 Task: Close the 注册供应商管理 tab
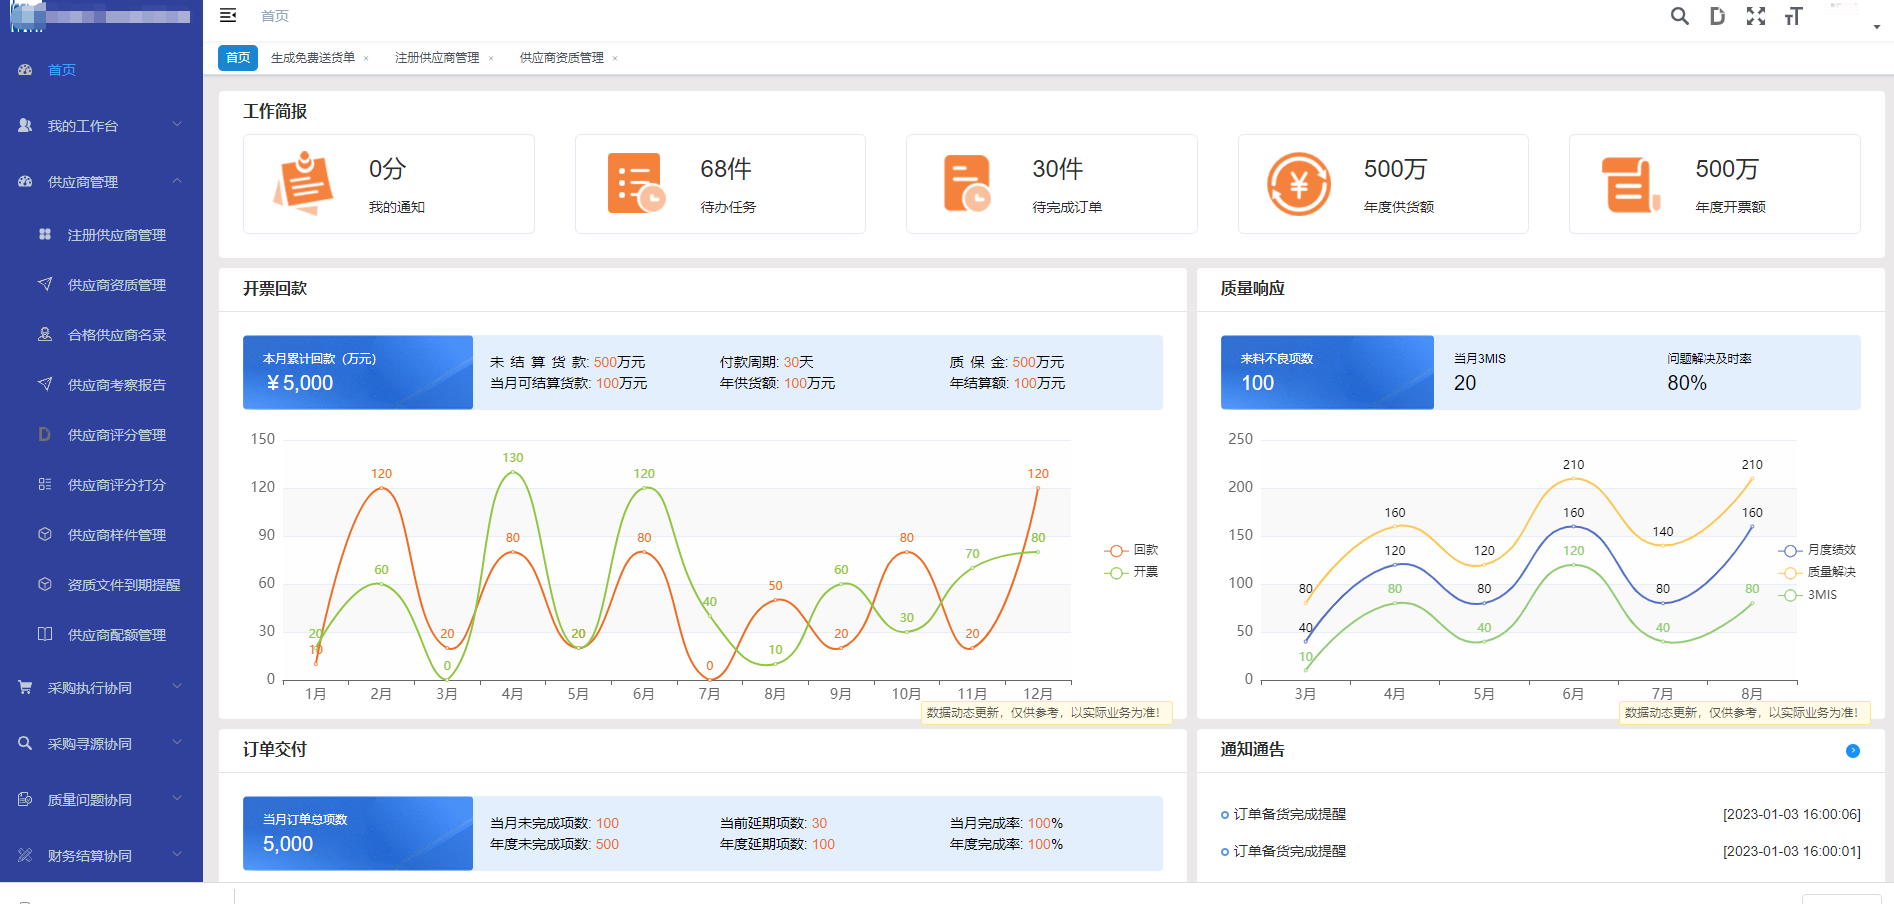[491, 59]
